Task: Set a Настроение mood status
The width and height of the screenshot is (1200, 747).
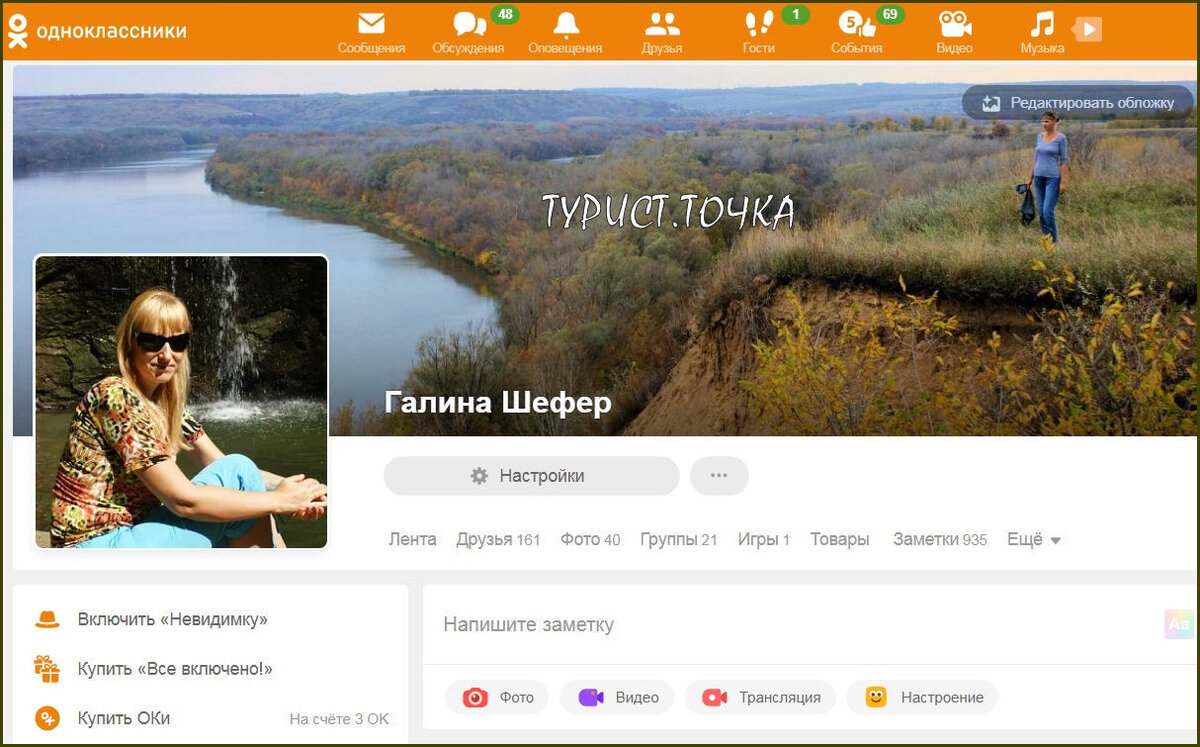Action: tap(922, 697)
